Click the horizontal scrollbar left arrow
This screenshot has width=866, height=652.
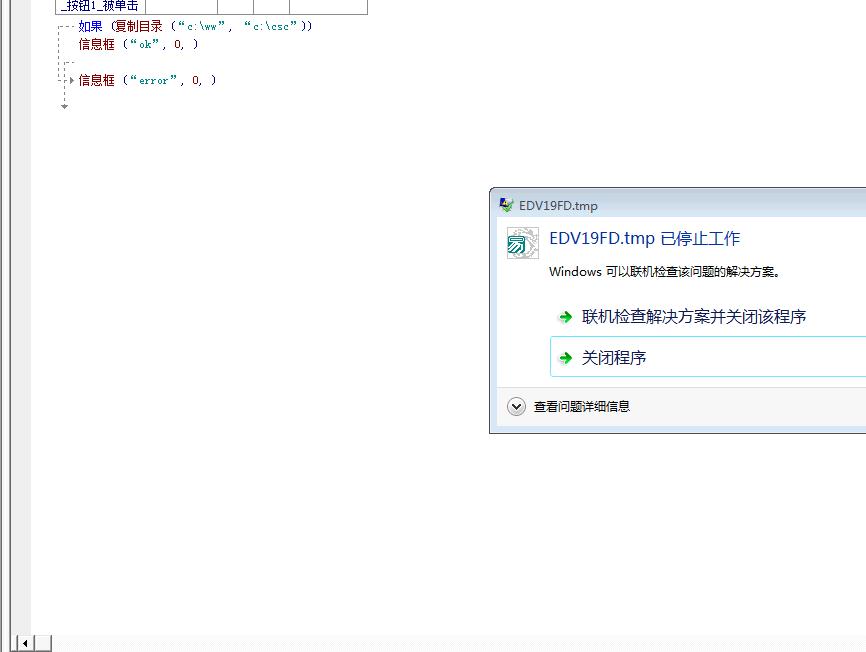click(x=25, y=643)
